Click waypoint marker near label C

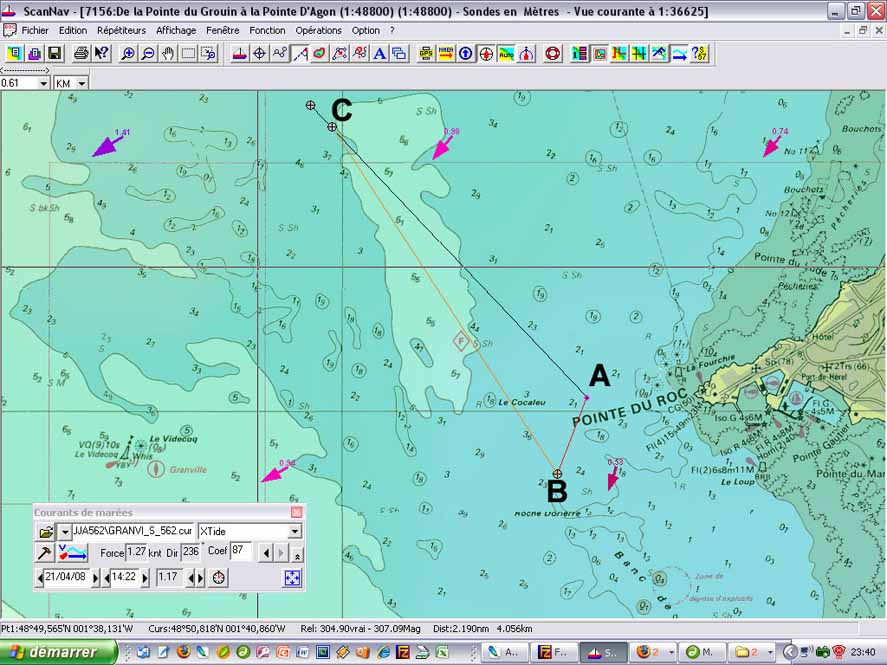click(x=332, y=127)
